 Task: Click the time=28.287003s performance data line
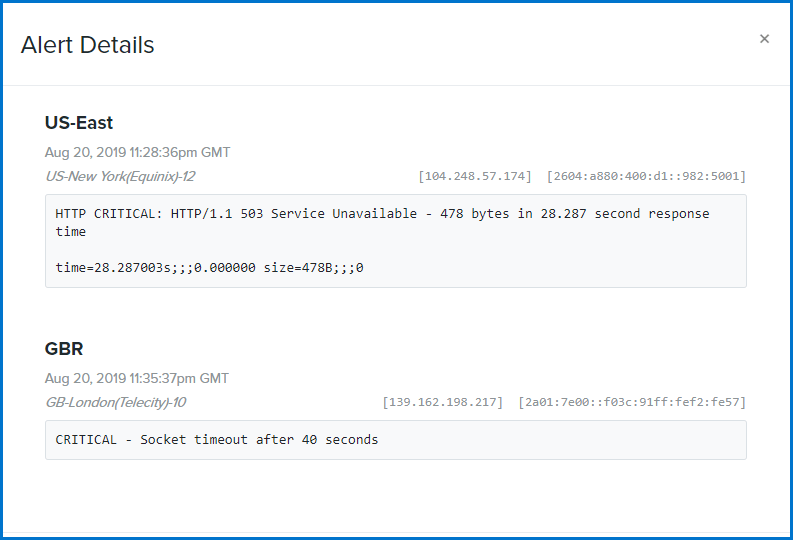click(209, 267)
